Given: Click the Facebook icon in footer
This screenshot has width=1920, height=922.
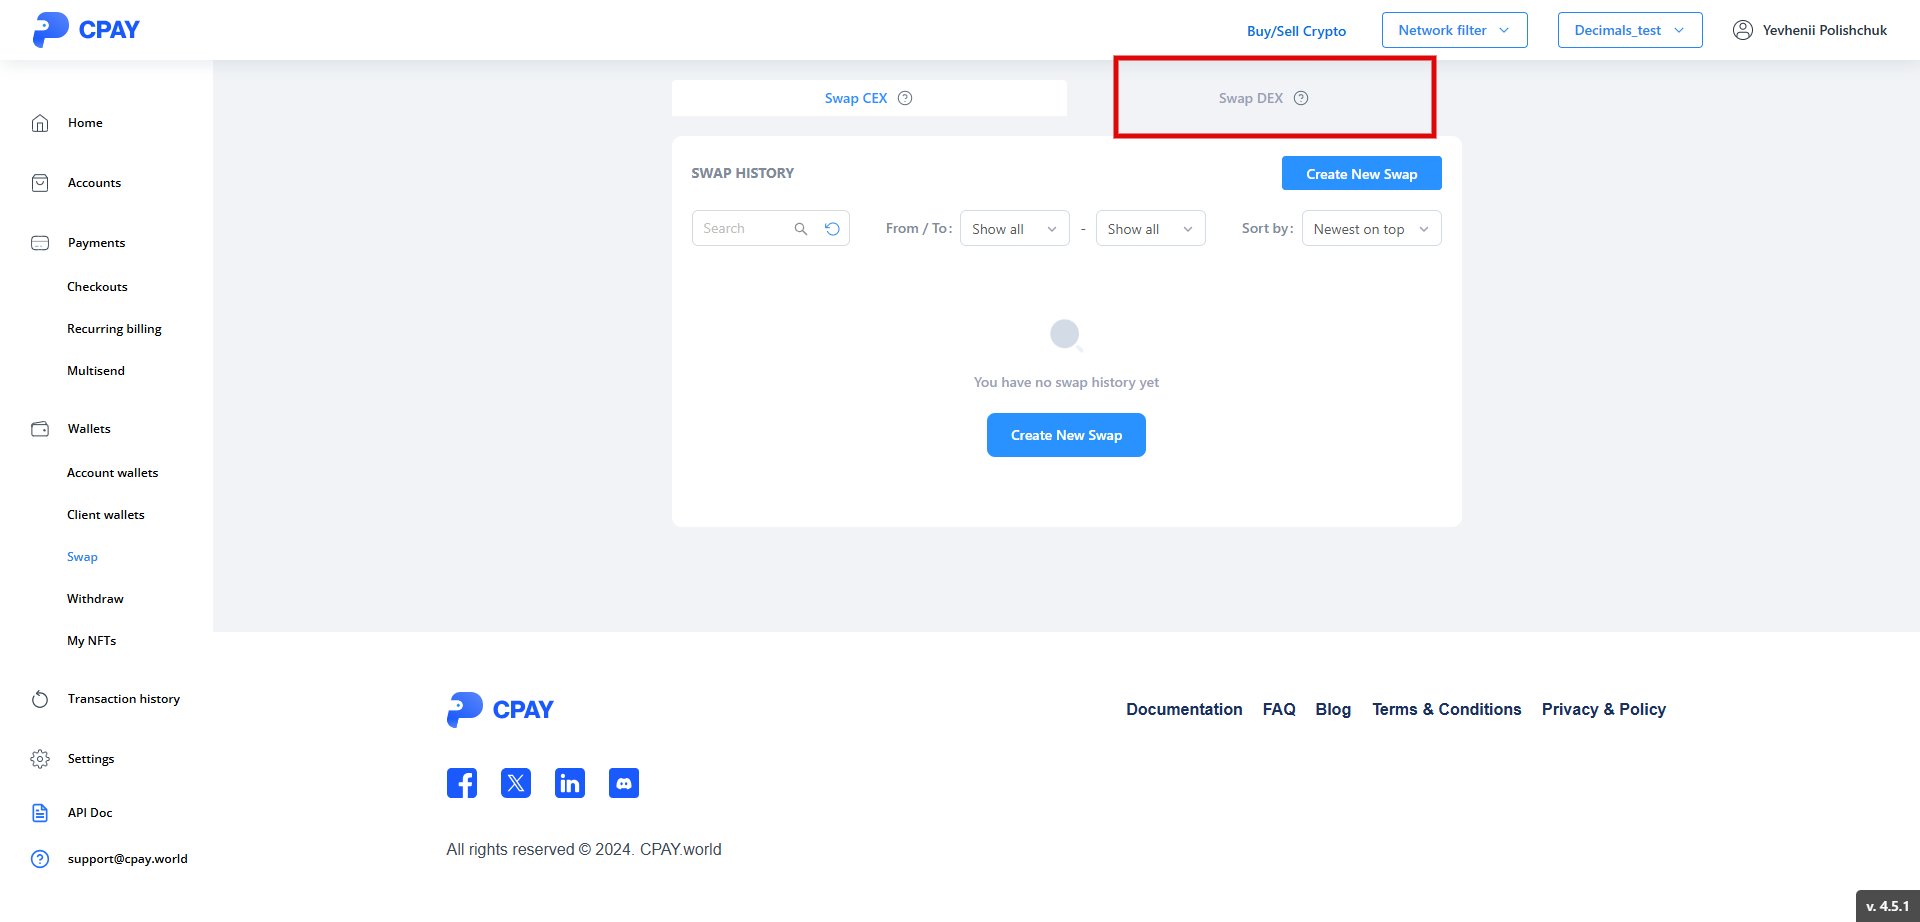Looking at the screenshot, I should pos(462,783).
